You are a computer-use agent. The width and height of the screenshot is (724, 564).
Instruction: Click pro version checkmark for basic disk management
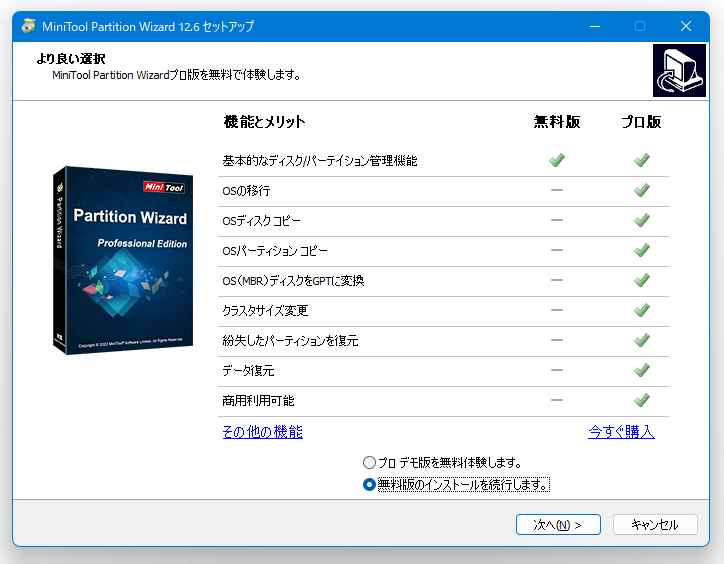642,160
